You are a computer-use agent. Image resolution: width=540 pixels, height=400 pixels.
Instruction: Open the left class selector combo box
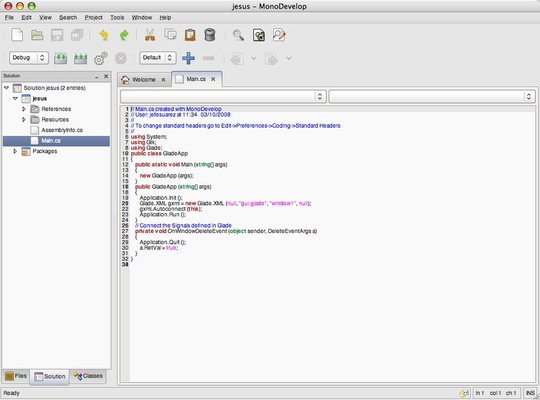click(223, 96)
